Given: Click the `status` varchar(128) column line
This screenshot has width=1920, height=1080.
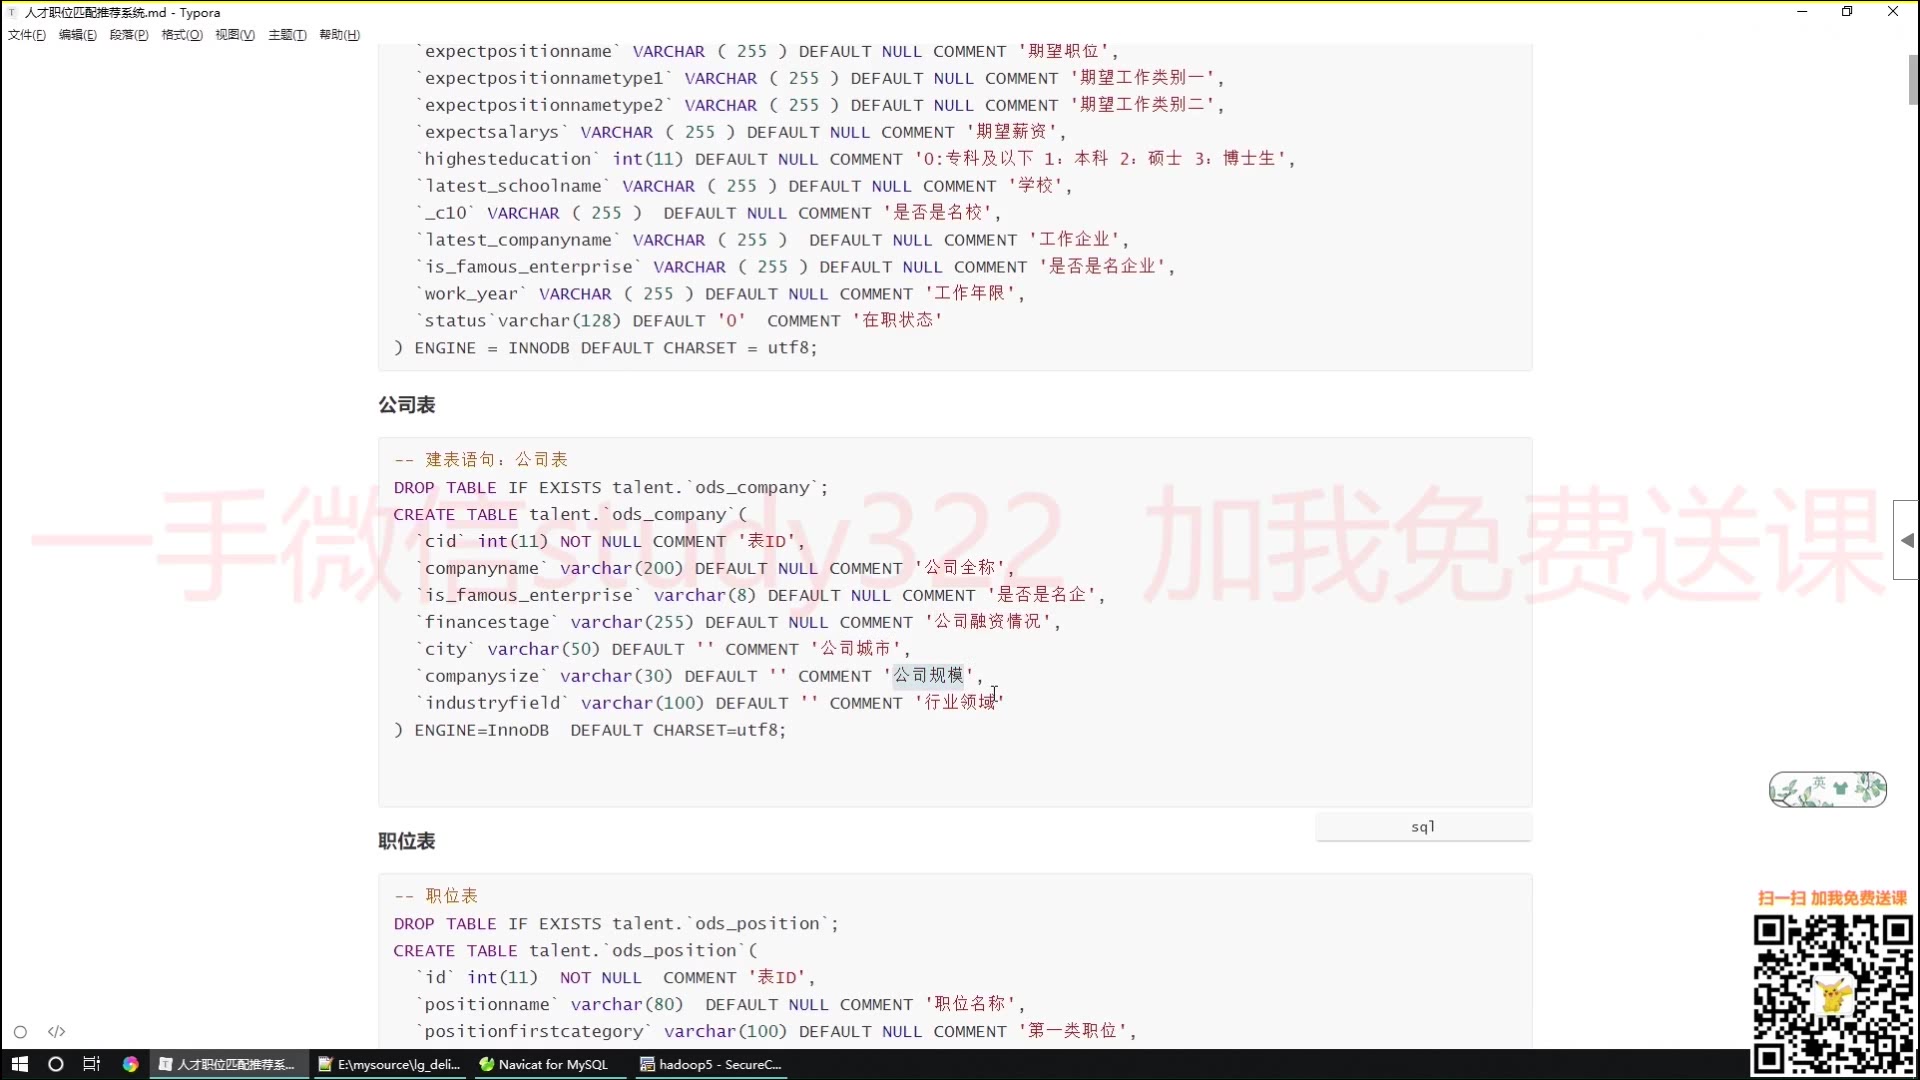Looking at the screenshot, I should 679,321.
